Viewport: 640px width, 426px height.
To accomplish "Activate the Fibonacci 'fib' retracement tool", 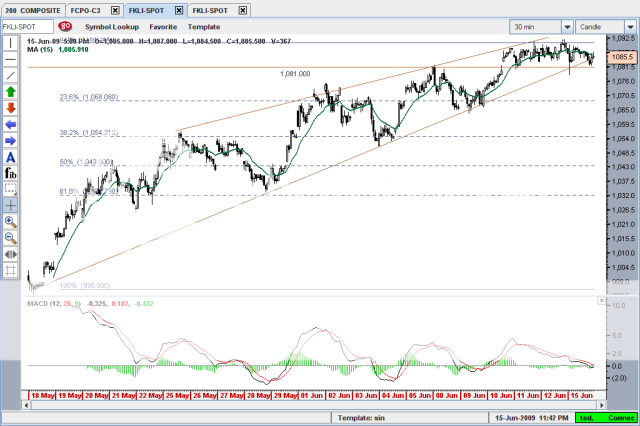I will click(x=11, y=173).
